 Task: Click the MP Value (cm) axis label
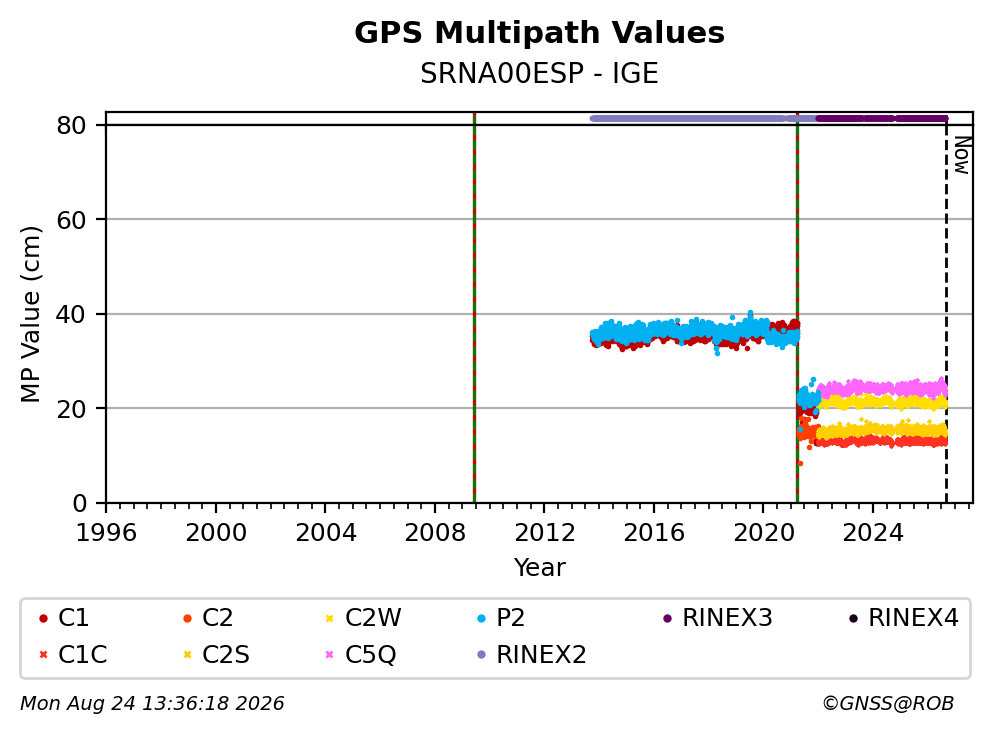coord(30,314)
